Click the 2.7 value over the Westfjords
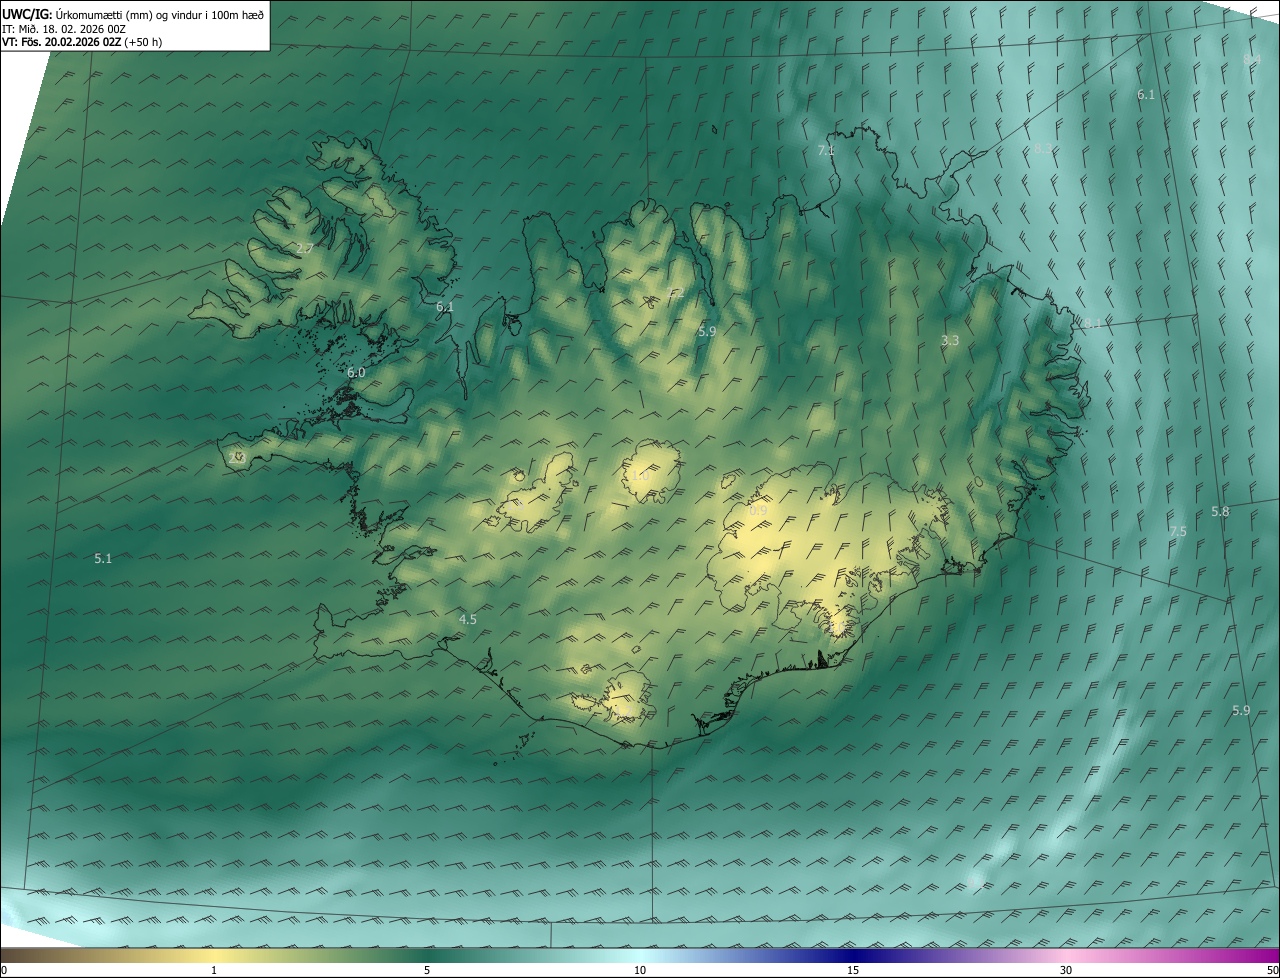This screenshot has height=978, width=1280. [x=305, y=248]
